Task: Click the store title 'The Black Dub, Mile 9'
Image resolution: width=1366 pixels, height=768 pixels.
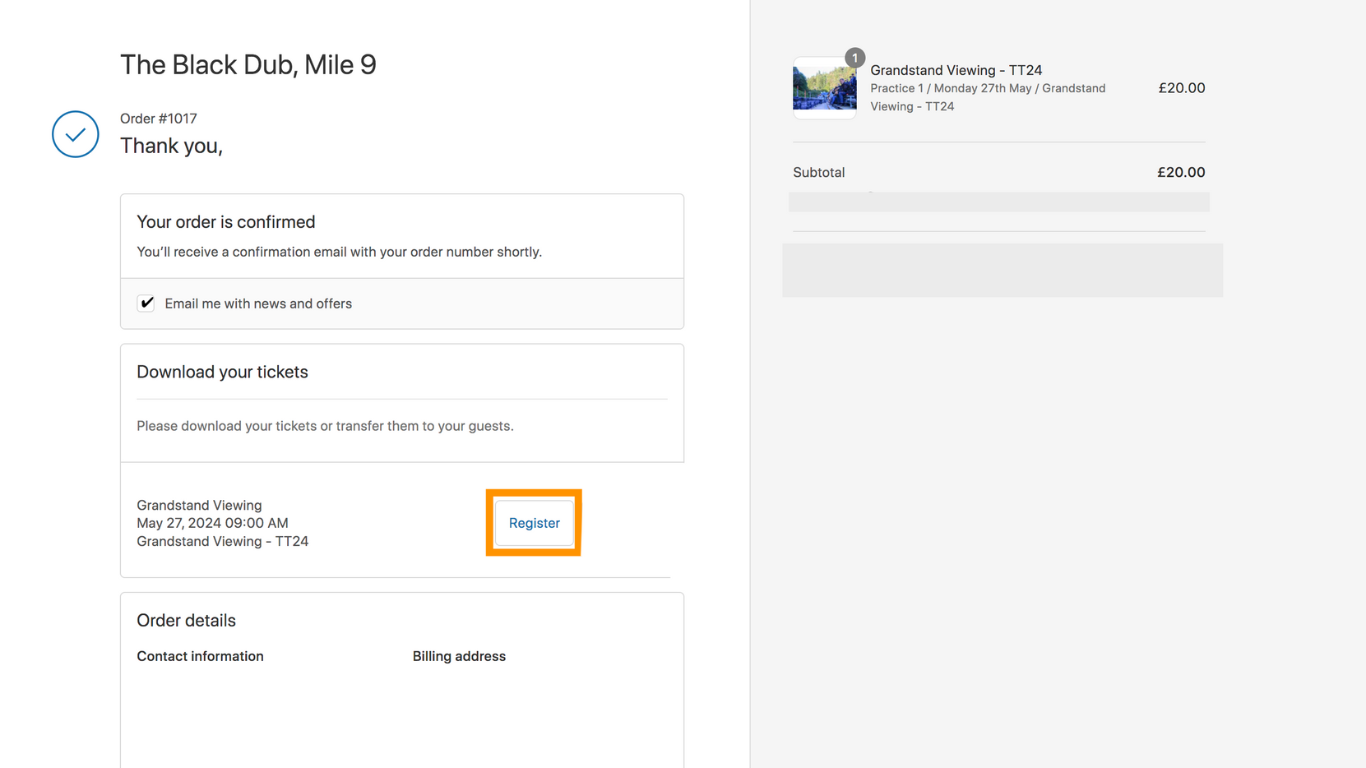Action: click(248, 65)
